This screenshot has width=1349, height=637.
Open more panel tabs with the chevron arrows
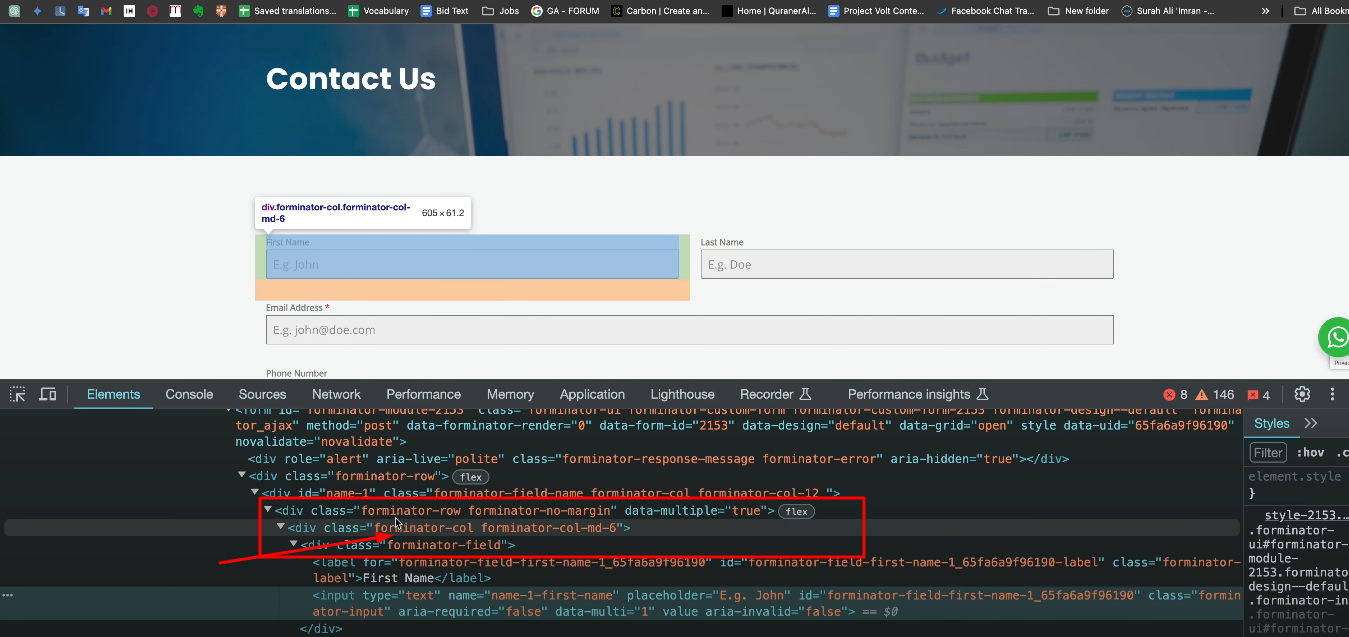(x=1311, y=422)
